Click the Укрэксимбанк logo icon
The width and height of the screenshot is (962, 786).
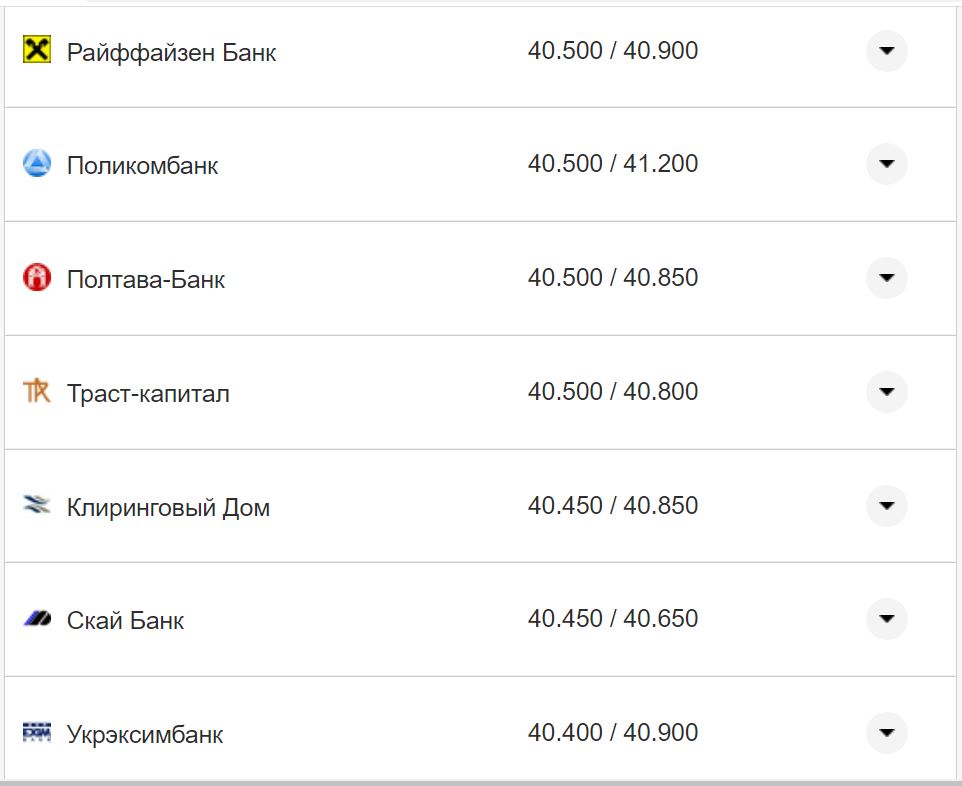[x=35, y=732]
